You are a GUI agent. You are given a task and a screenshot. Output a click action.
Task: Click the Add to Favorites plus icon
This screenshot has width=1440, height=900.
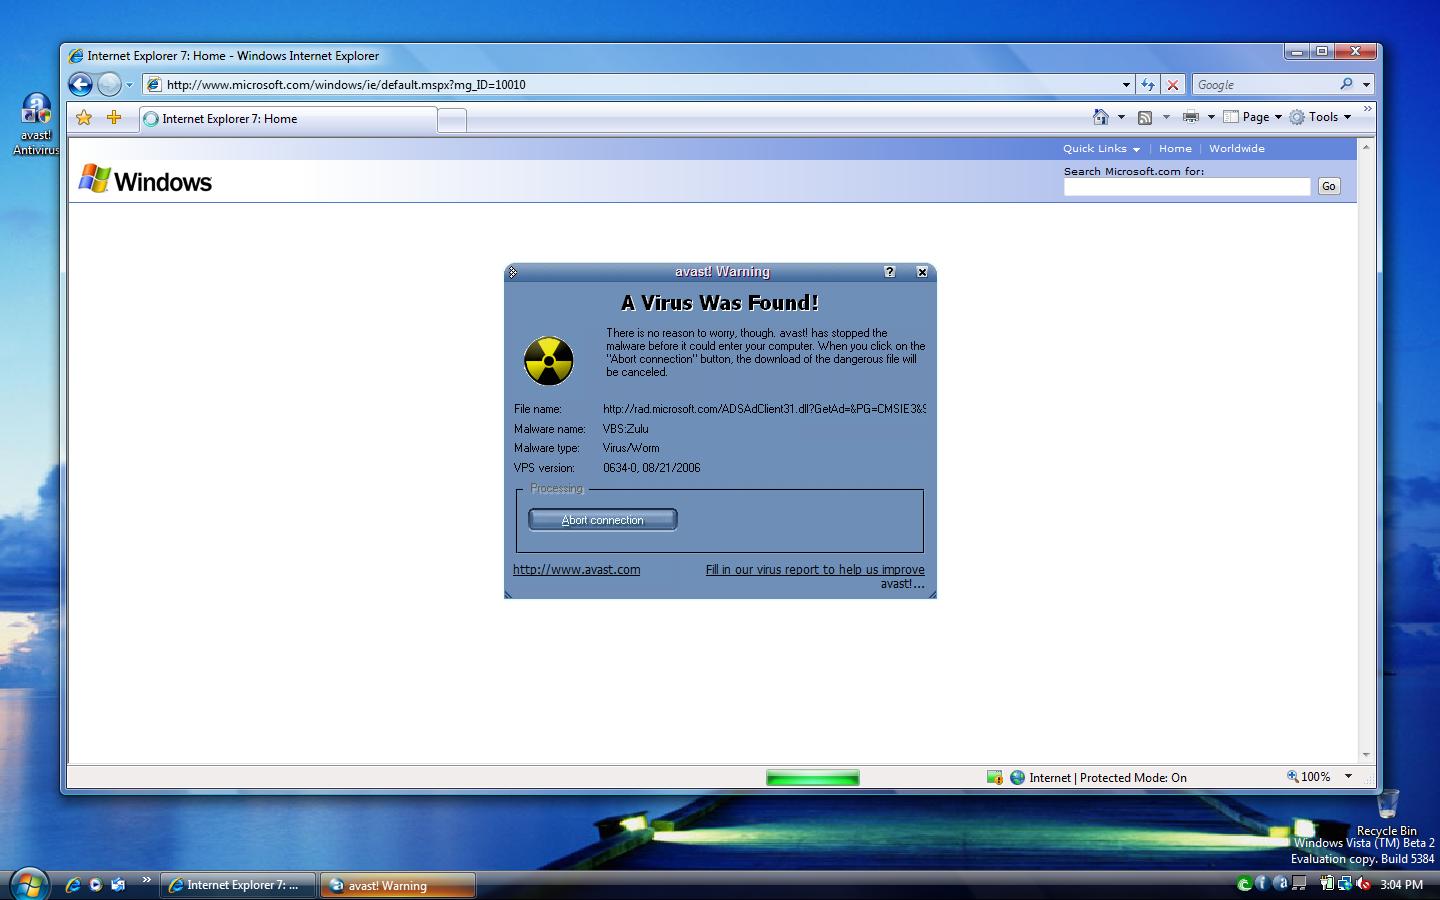click(x=114, y=118)
